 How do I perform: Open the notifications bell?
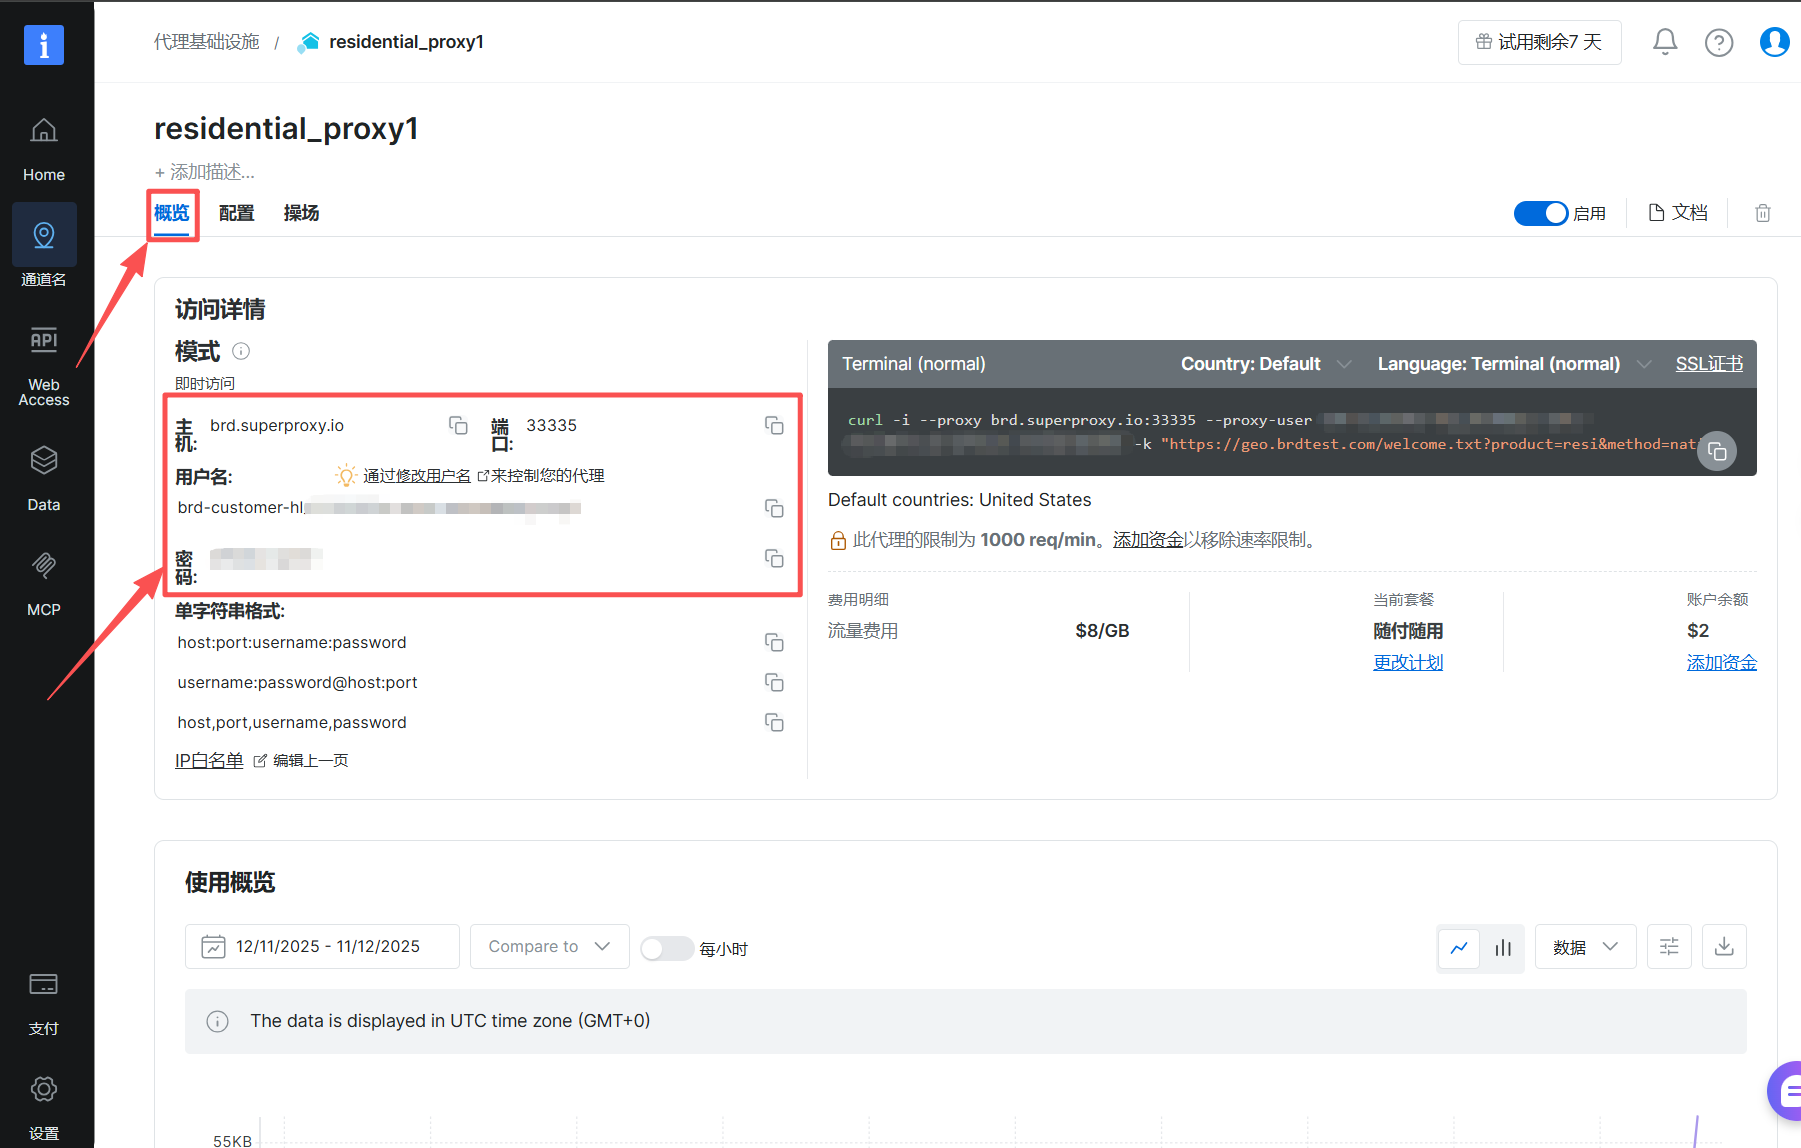click(x=1664, y=42)
